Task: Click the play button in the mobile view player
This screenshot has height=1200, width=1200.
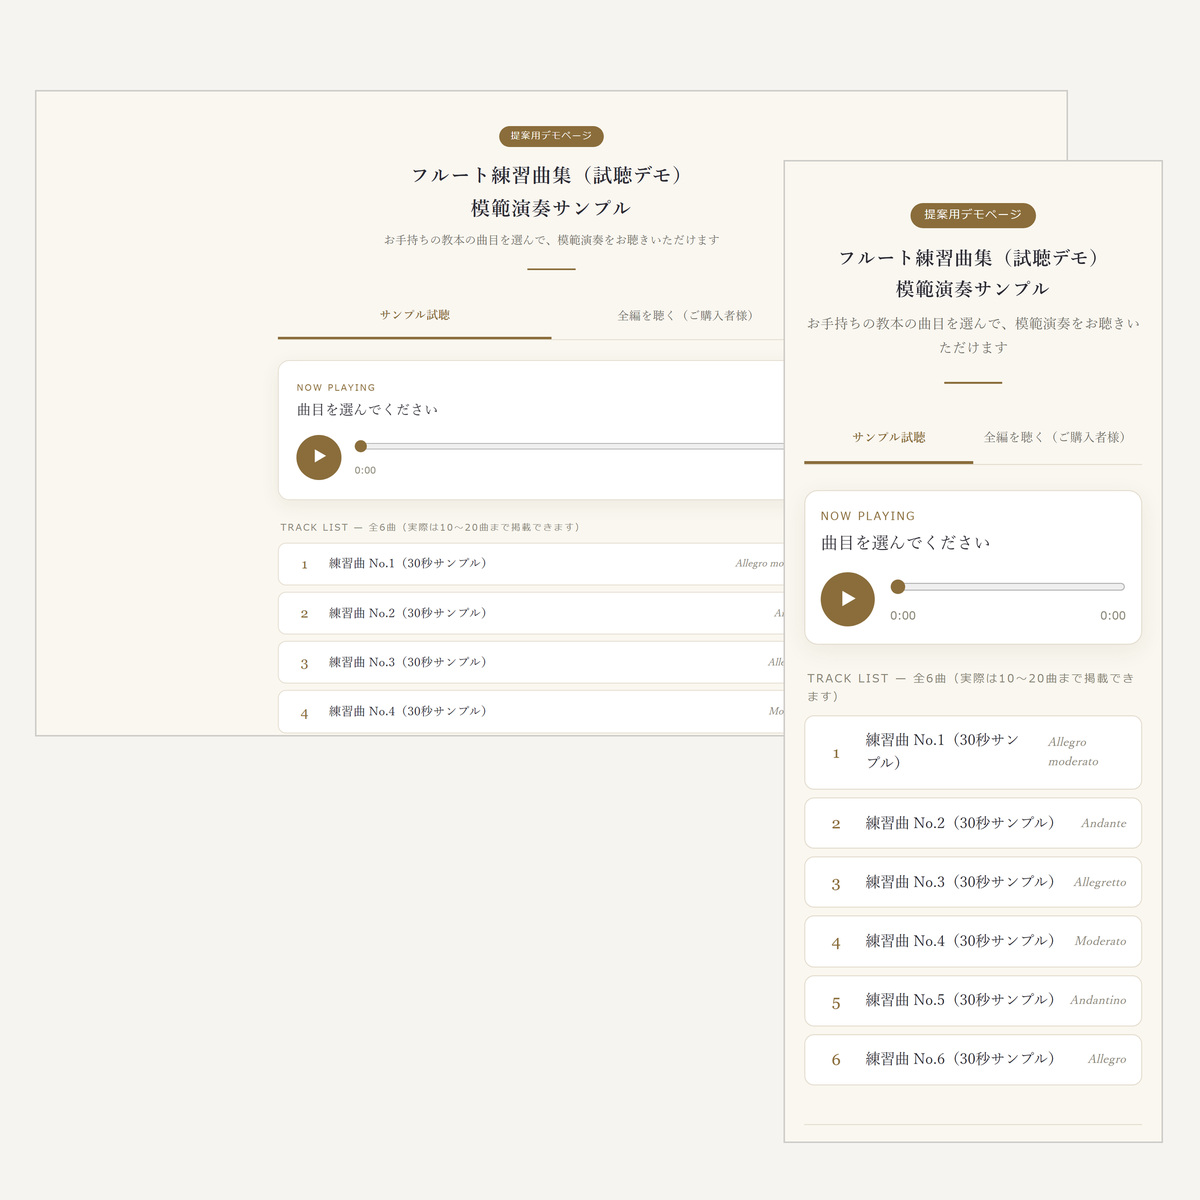Action: pyautogui.click(x=847, y=599)
